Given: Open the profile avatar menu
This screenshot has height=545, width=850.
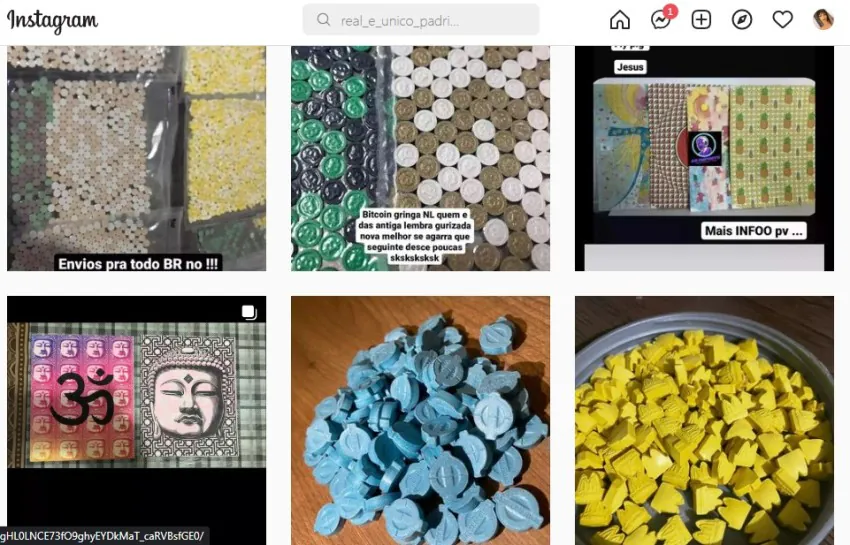Looking at the screenshot, I should (823, 20).
